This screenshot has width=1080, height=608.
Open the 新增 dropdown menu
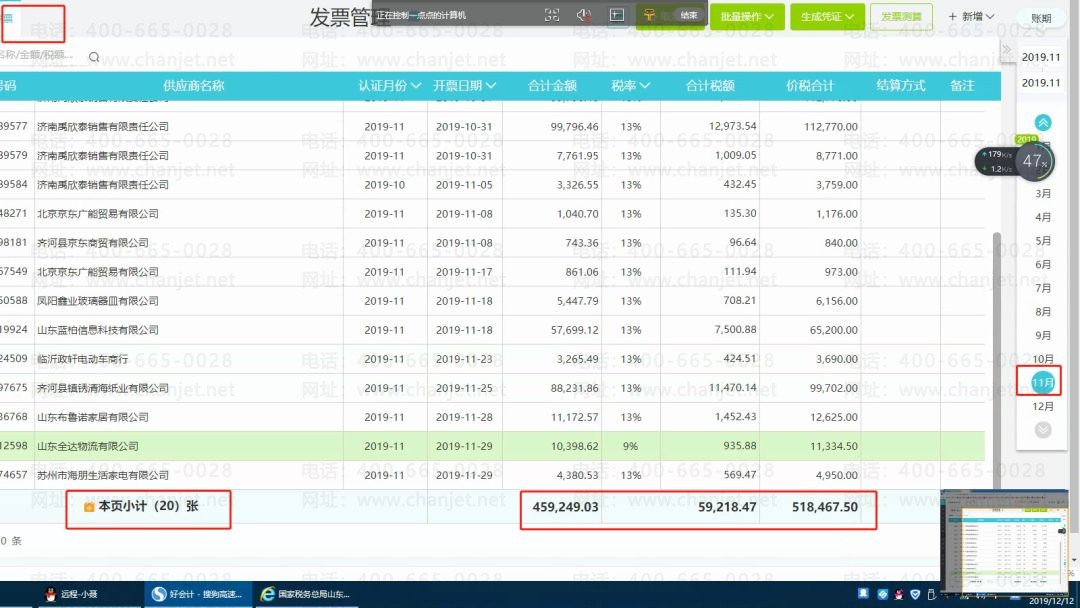971,17
